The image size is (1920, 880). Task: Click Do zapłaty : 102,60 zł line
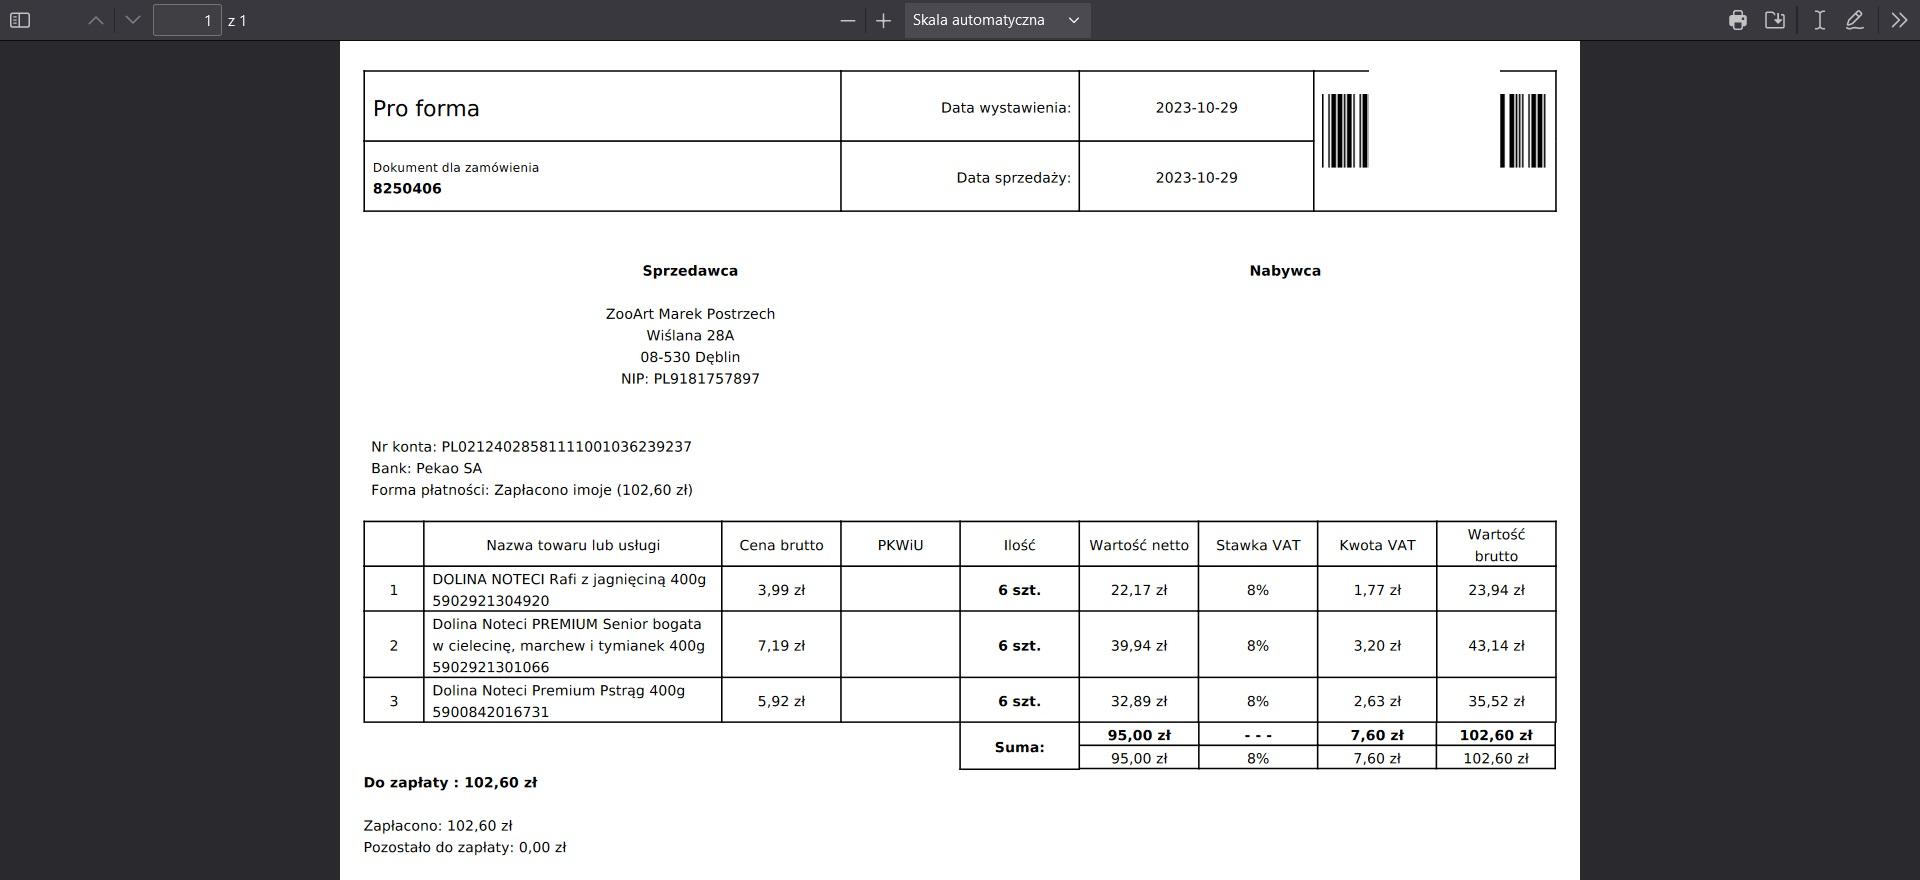(450, 782)
